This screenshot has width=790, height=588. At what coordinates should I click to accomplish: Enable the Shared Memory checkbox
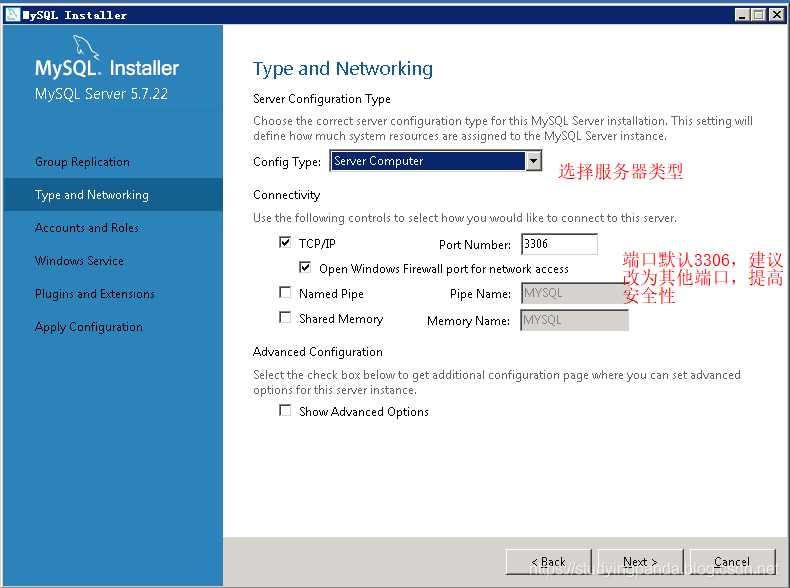[286, 318]
